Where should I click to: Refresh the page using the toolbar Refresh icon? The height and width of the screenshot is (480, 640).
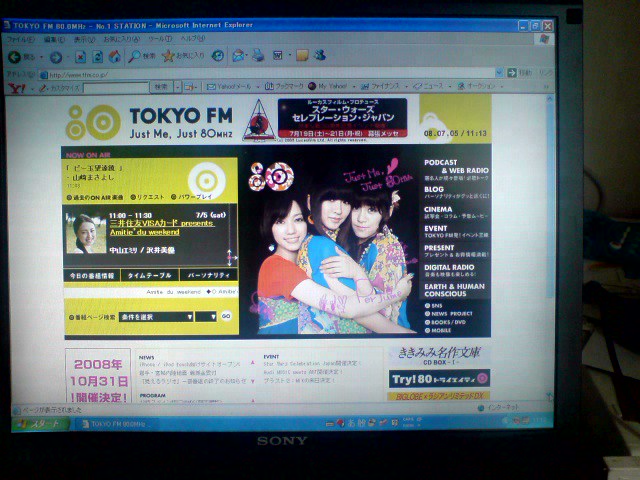pos(97,57)
